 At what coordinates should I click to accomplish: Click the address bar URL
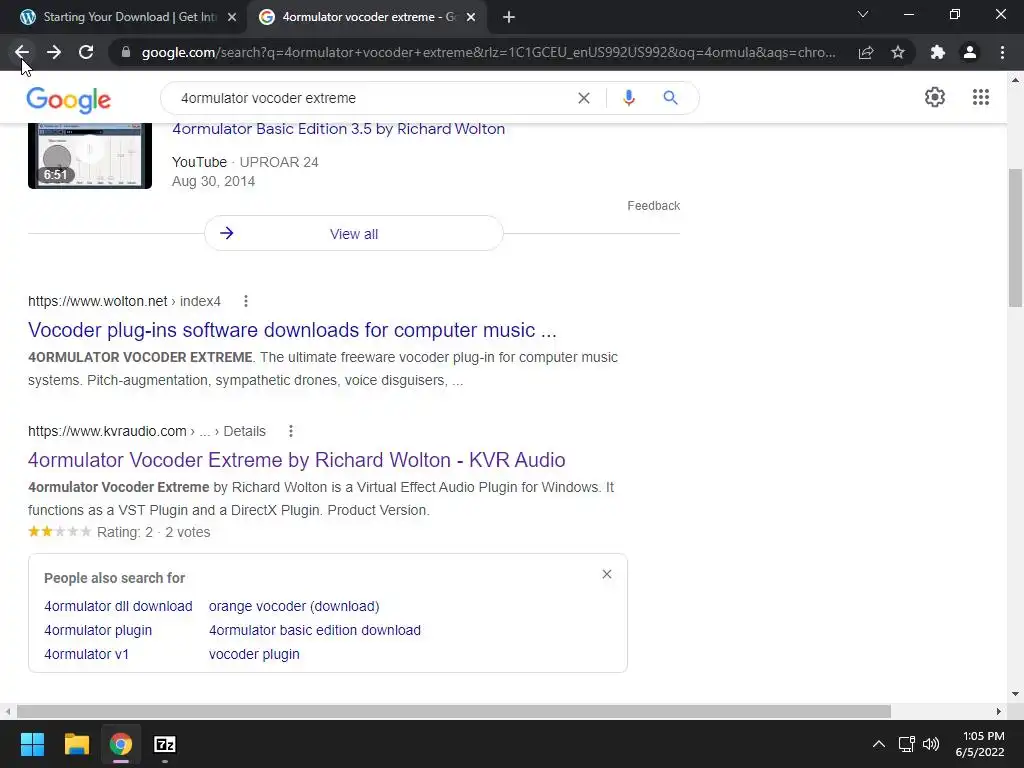coord(488,52)
